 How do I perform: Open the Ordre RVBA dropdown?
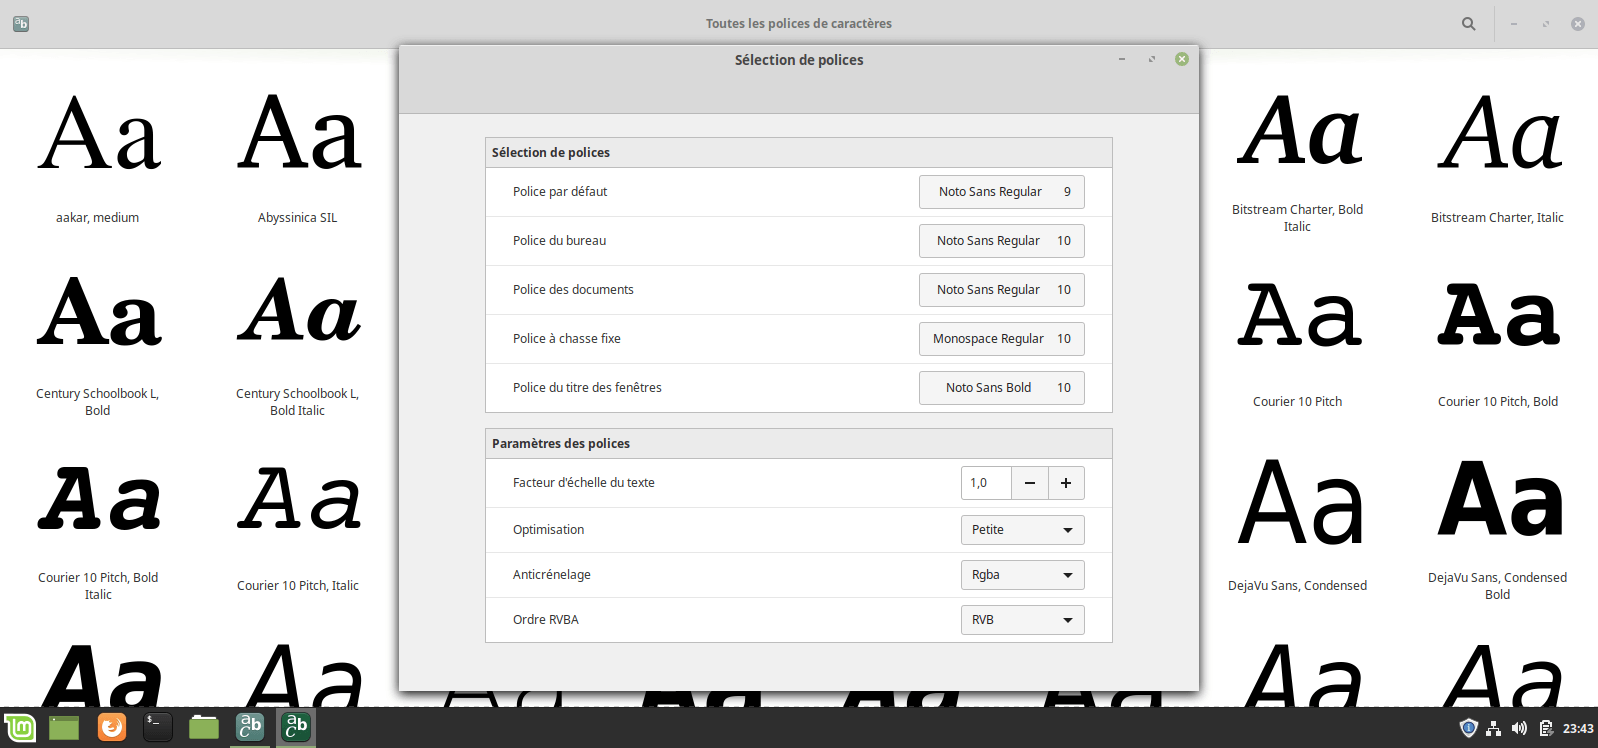point(1022,620)
